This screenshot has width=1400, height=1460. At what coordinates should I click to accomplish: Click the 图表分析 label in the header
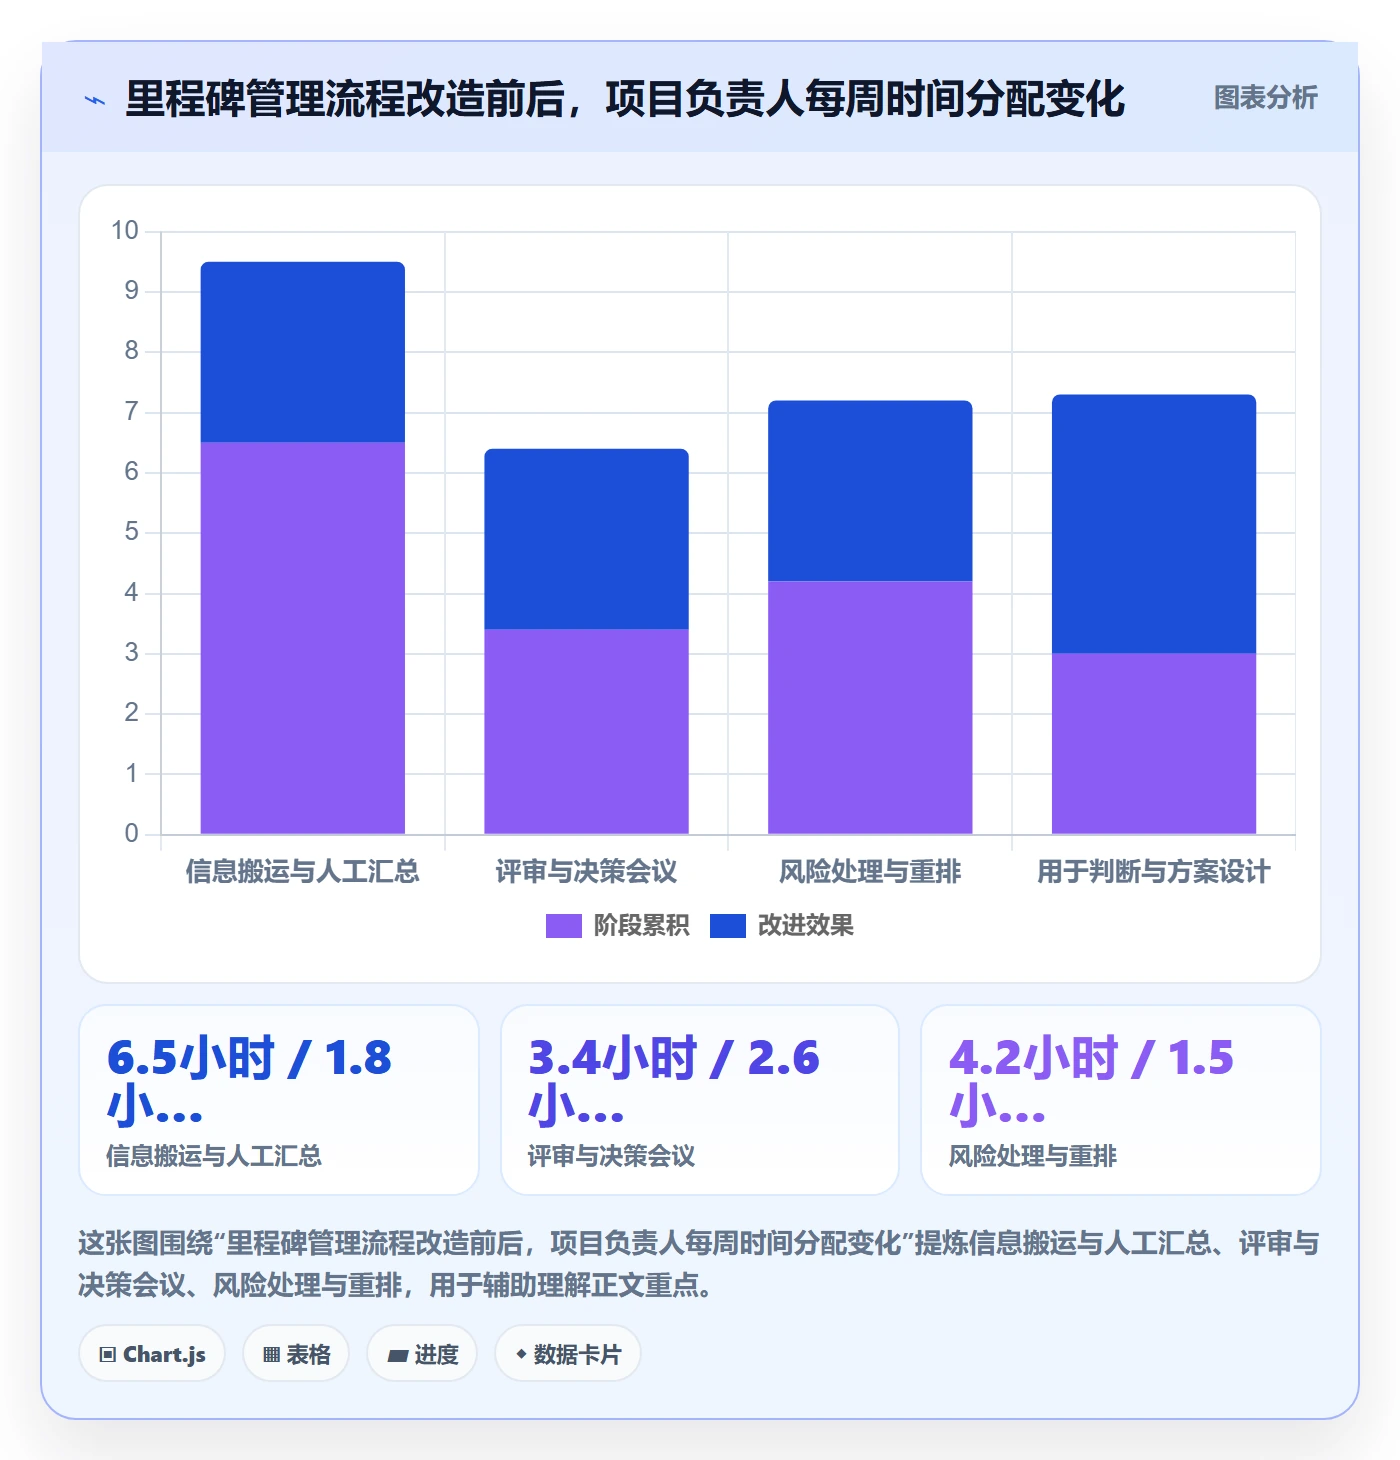point(1265,98)
